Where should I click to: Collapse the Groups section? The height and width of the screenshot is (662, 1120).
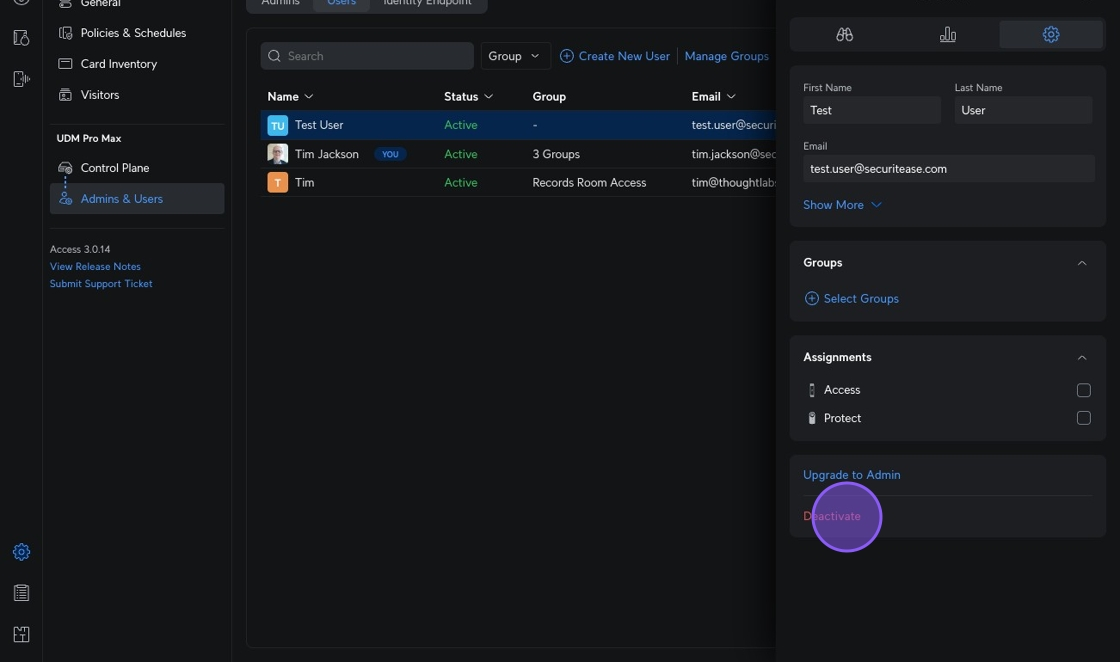tap(1081, 263)
